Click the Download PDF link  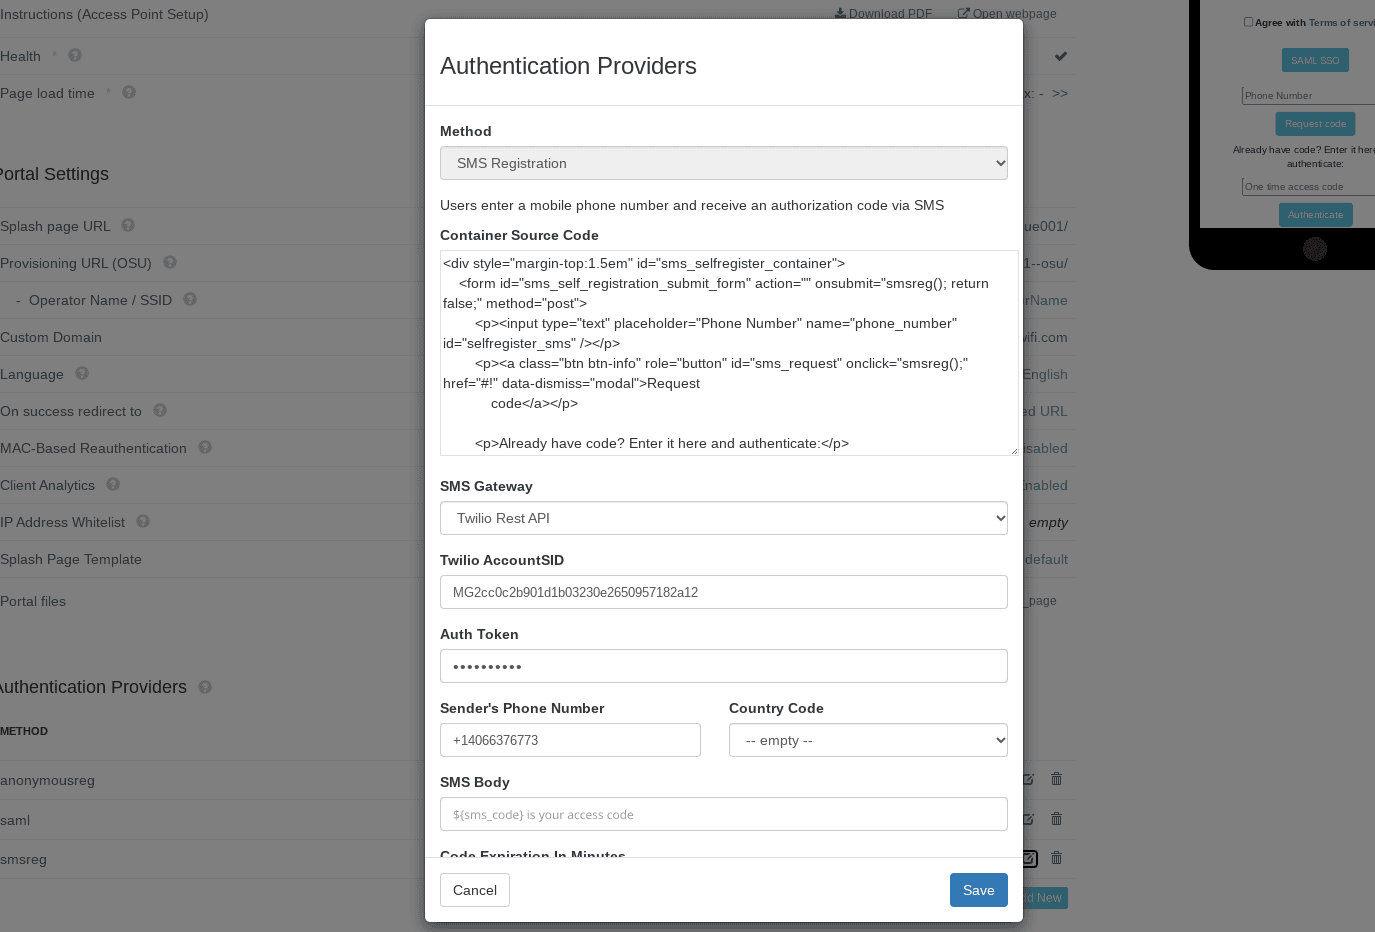[883, 14]
